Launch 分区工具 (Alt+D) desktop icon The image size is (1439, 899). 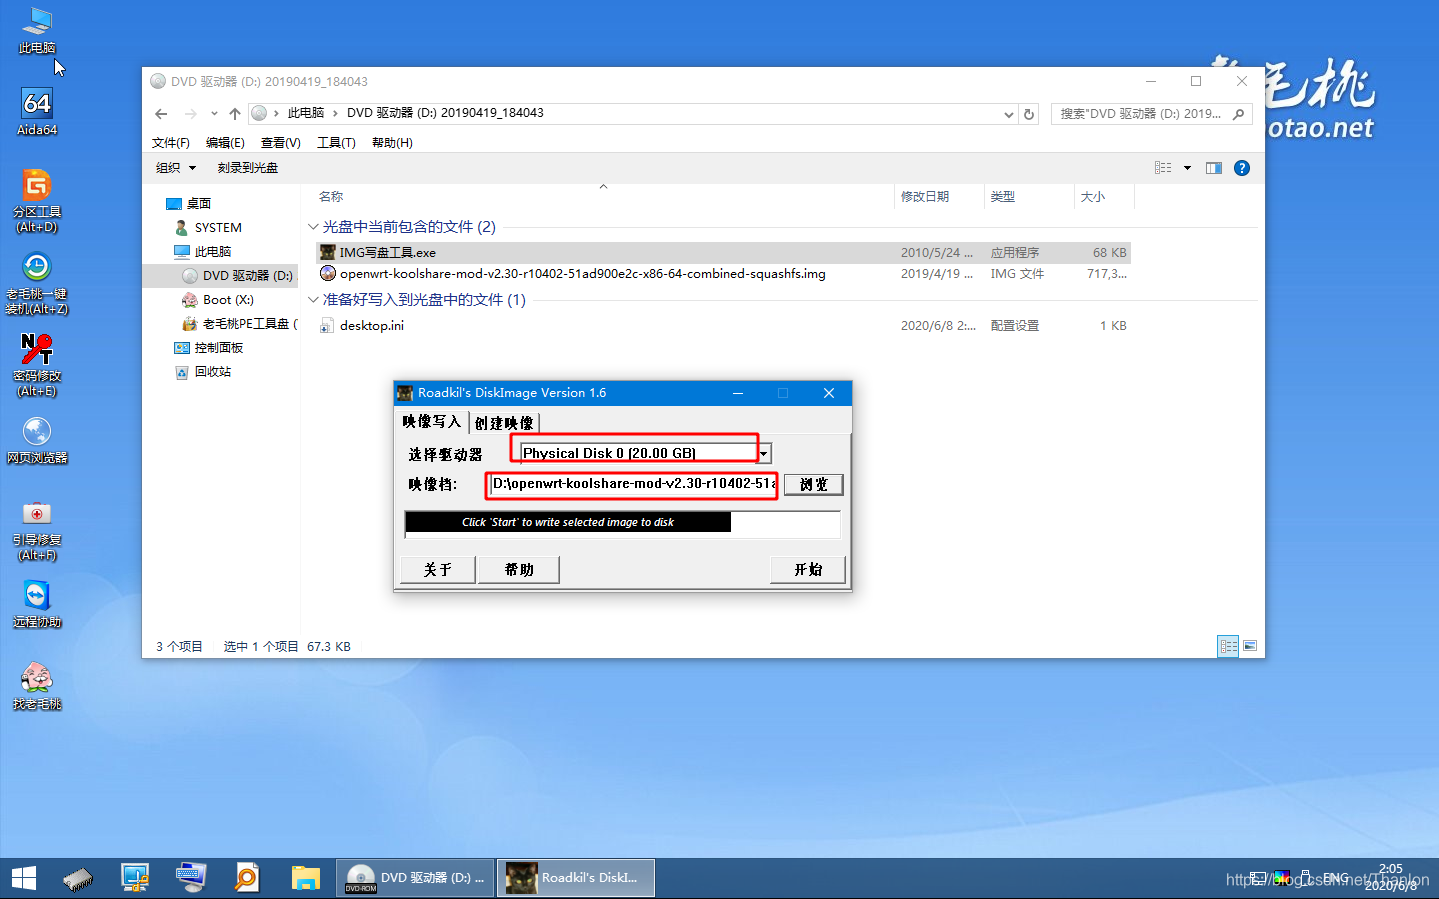37,201
